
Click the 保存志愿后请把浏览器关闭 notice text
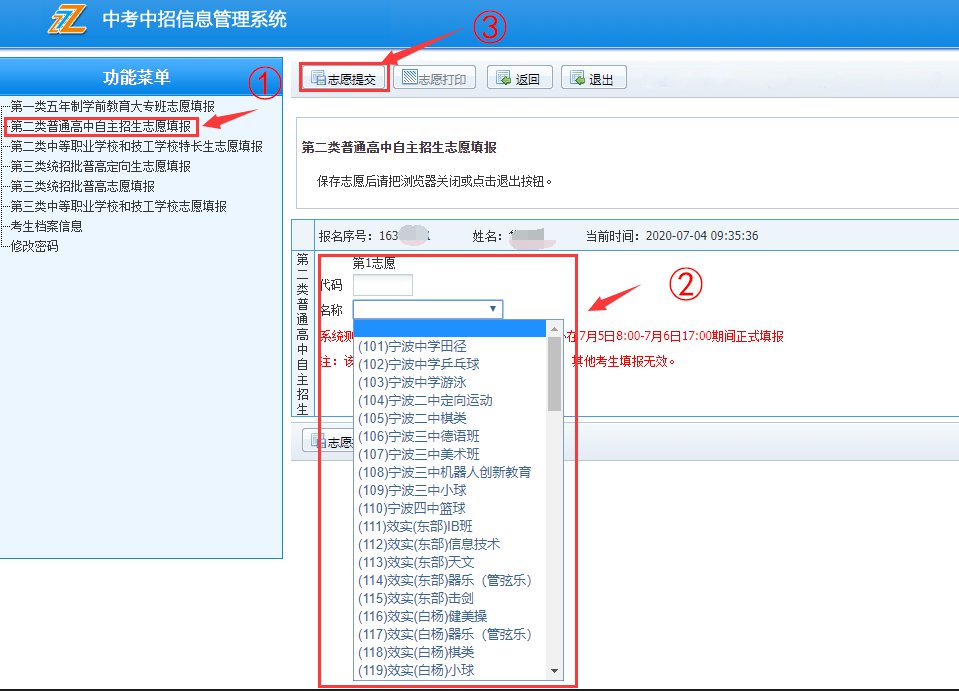(434, 181)
